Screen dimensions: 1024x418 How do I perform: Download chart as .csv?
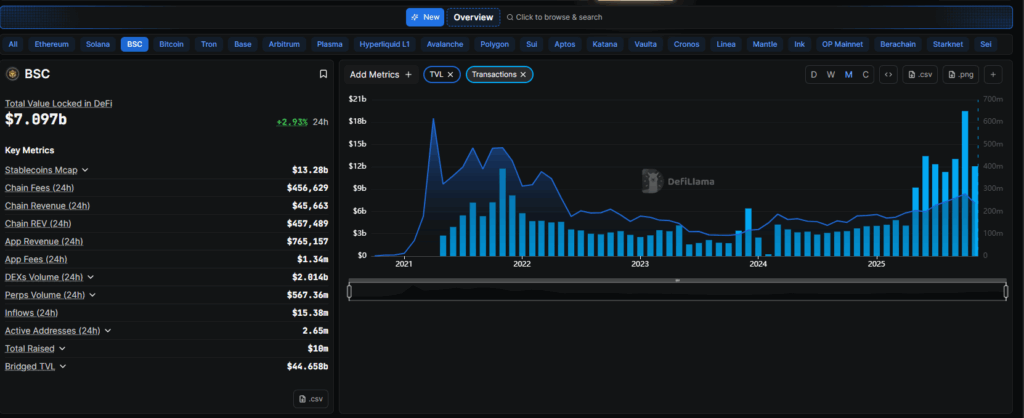(919, 74)
